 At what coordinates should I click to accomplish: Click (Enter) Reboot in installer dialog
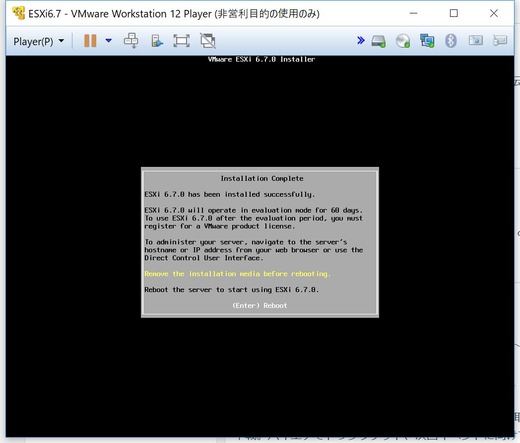click(x=260, y=305)
